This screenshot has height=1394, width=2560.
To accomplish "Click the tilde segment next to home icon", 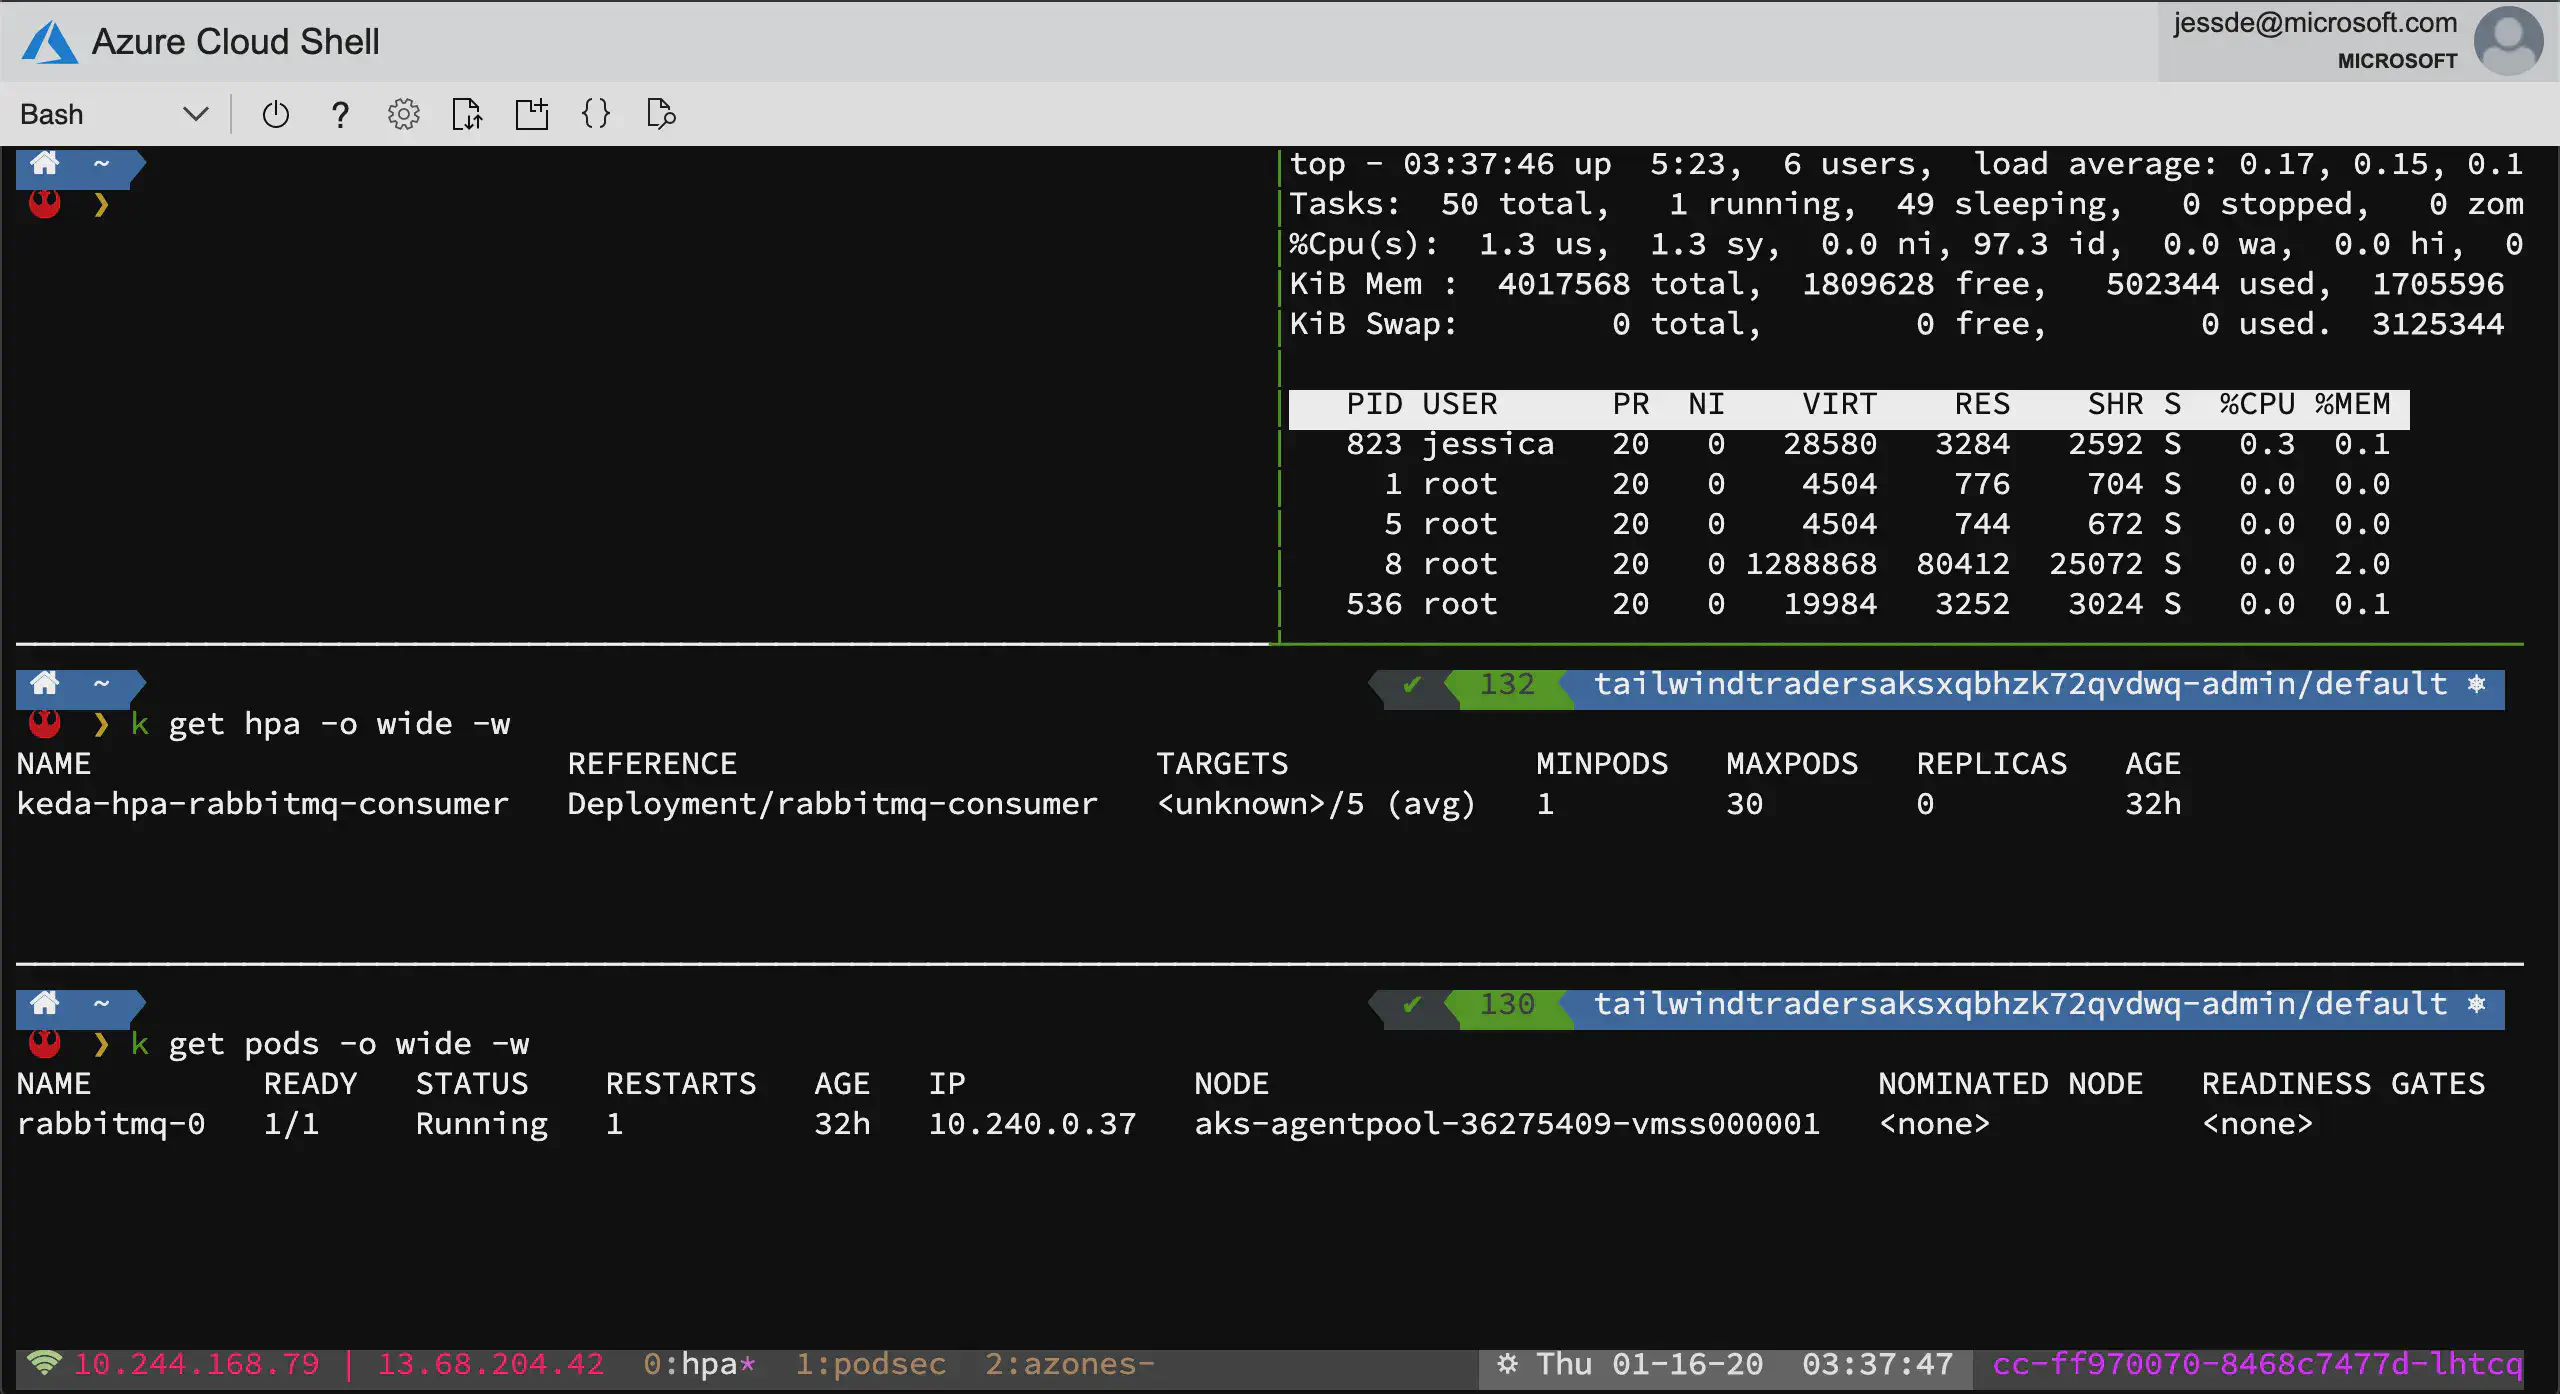I will 100,164.
